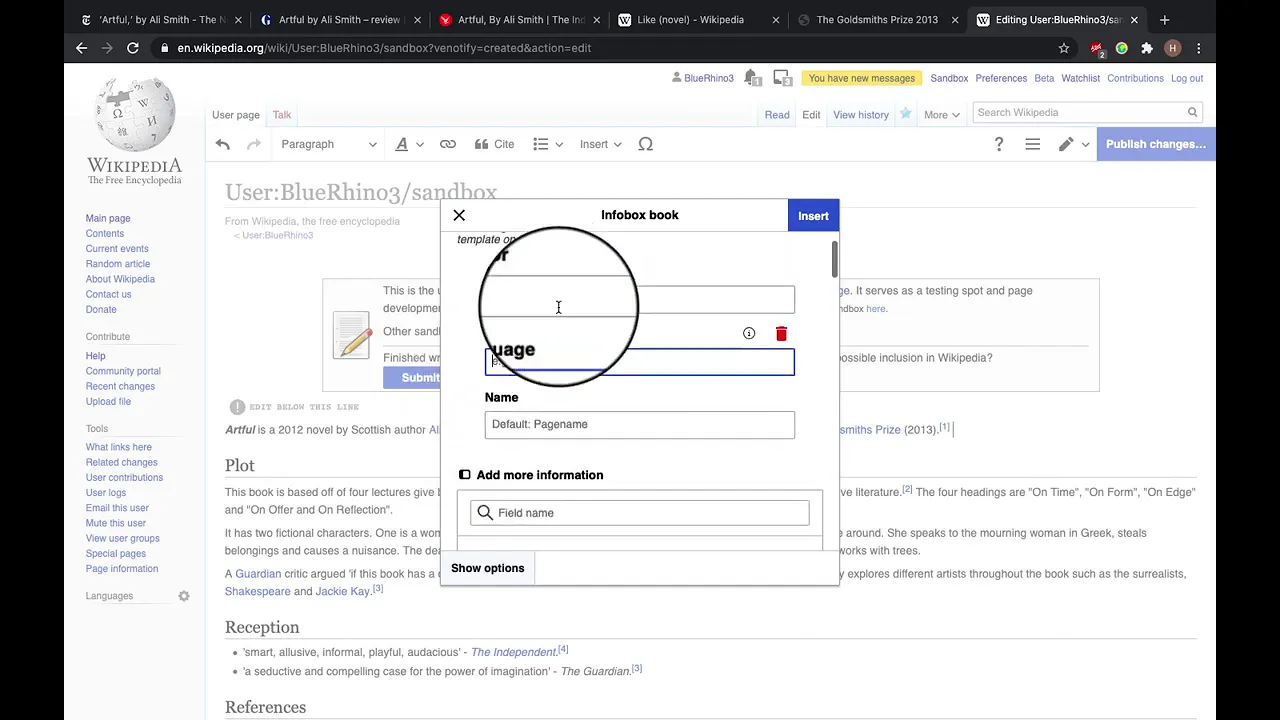Switch editor via pencil icon

click(1073, 144)
